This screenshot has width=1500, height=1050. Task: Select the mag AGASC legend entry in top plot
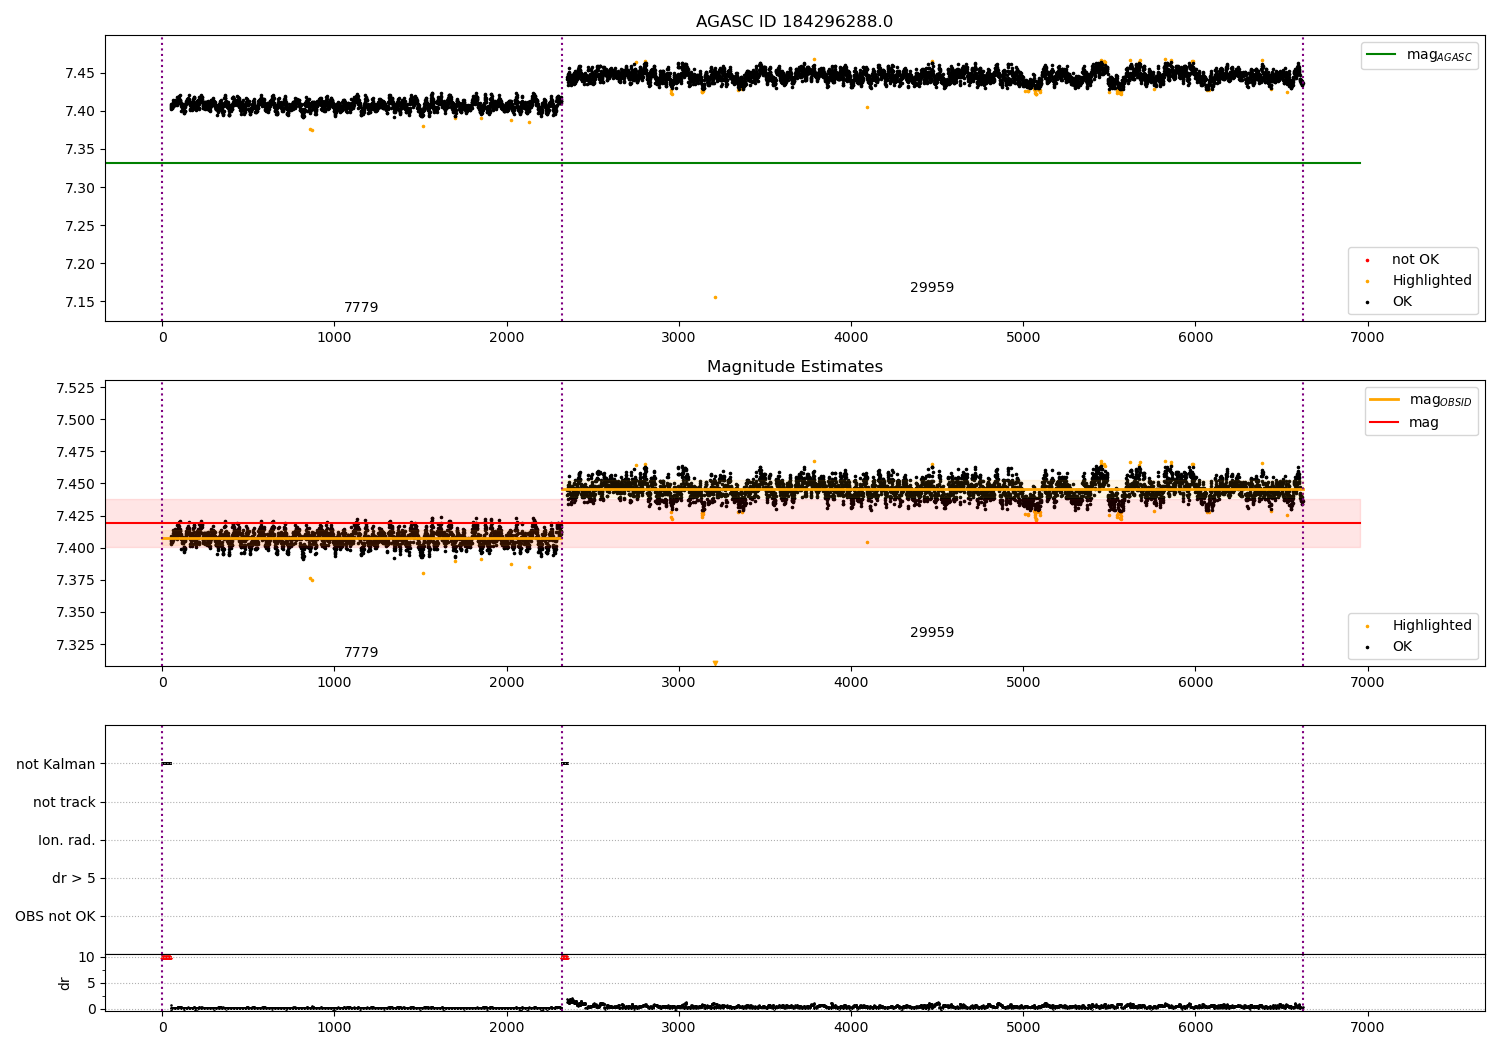[1419, 55]
